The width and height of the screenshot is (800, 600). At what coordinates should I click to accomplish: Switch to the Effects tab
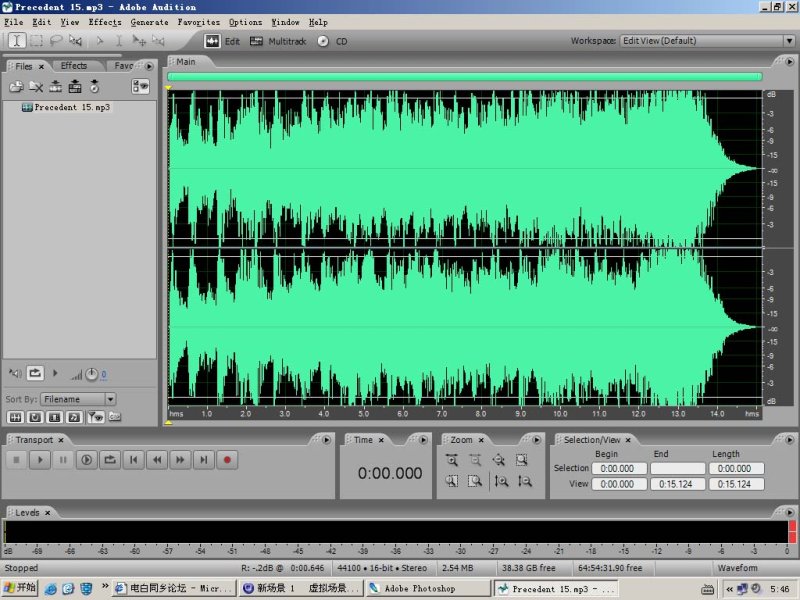tap(74, 66)
